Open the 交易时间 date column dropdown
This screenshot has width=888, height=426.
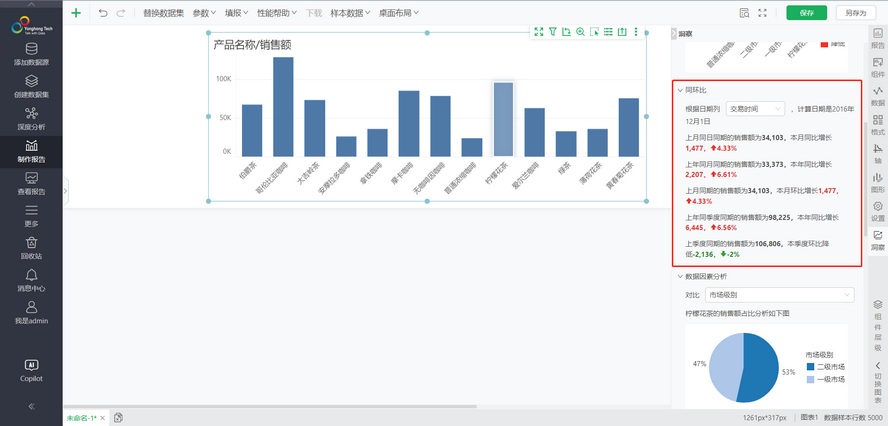(x=755, y=108)
